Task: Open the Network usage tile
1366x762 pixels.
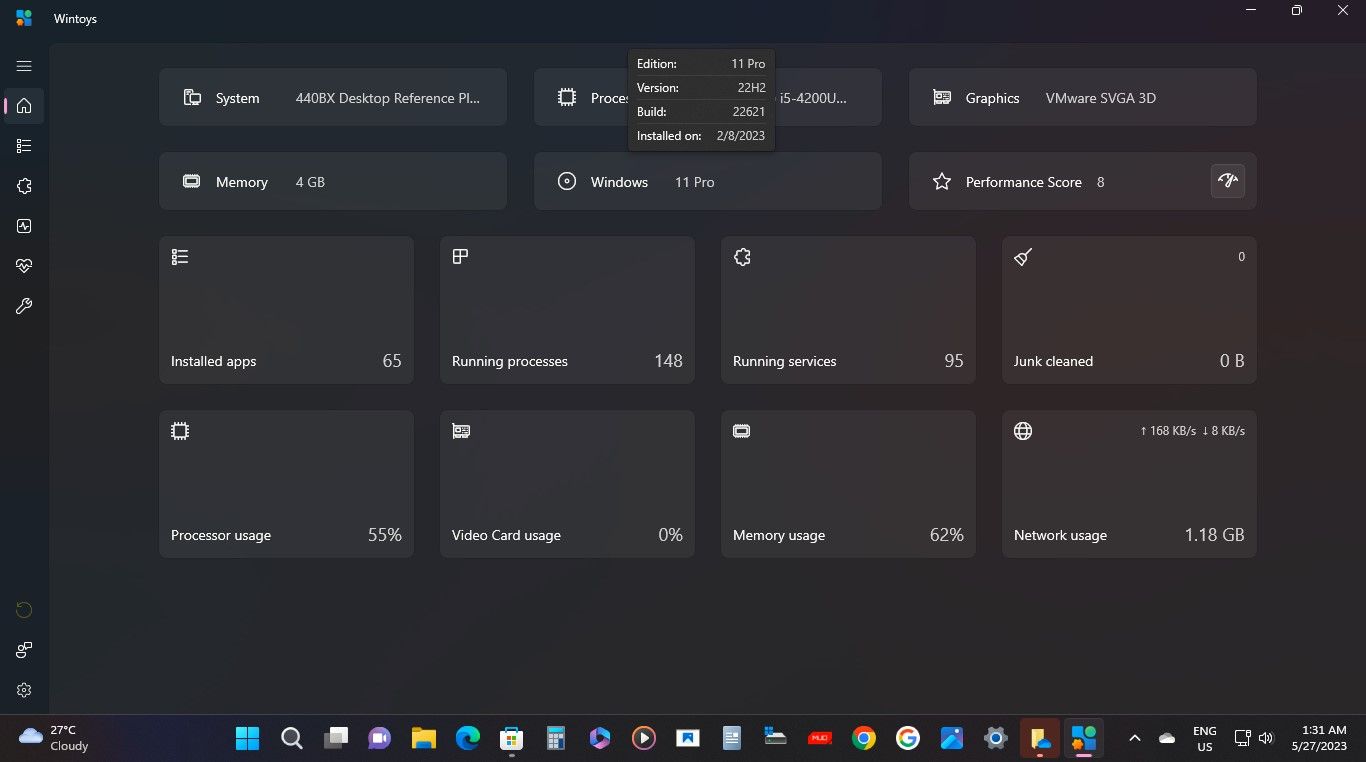Action: [x=1129, y=484]
